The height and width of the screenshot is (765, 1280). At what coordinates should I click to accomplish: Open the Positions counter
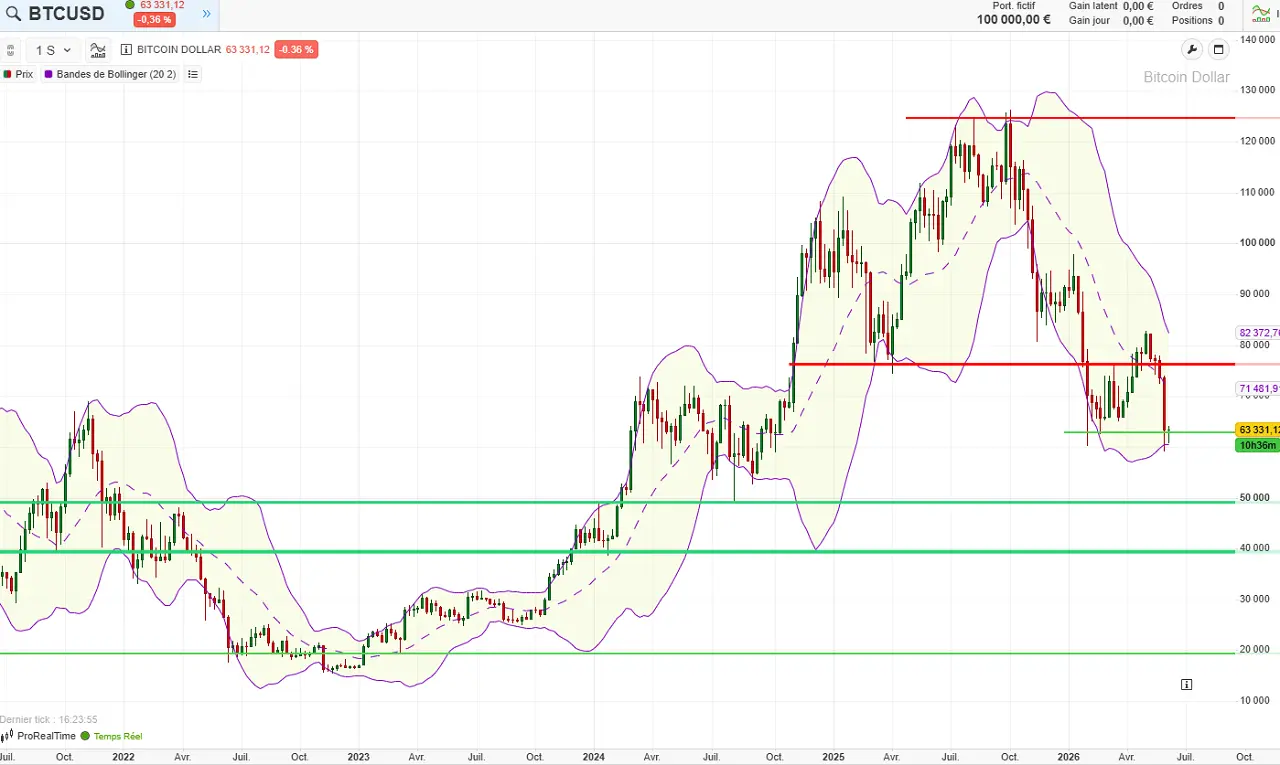pyautogui.click(x=1198, y=20)
